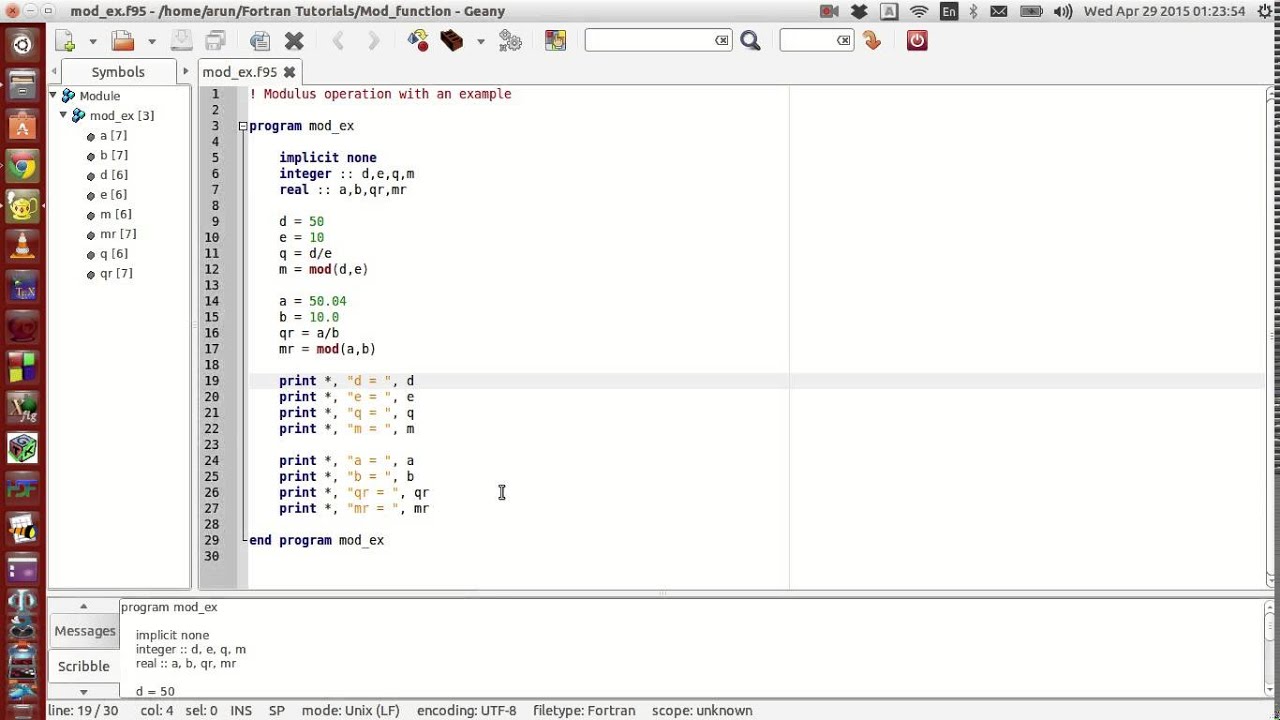1280x720 pixels.
Task: Open the new-file template dropdown arrow
Action: pos(93,41)
